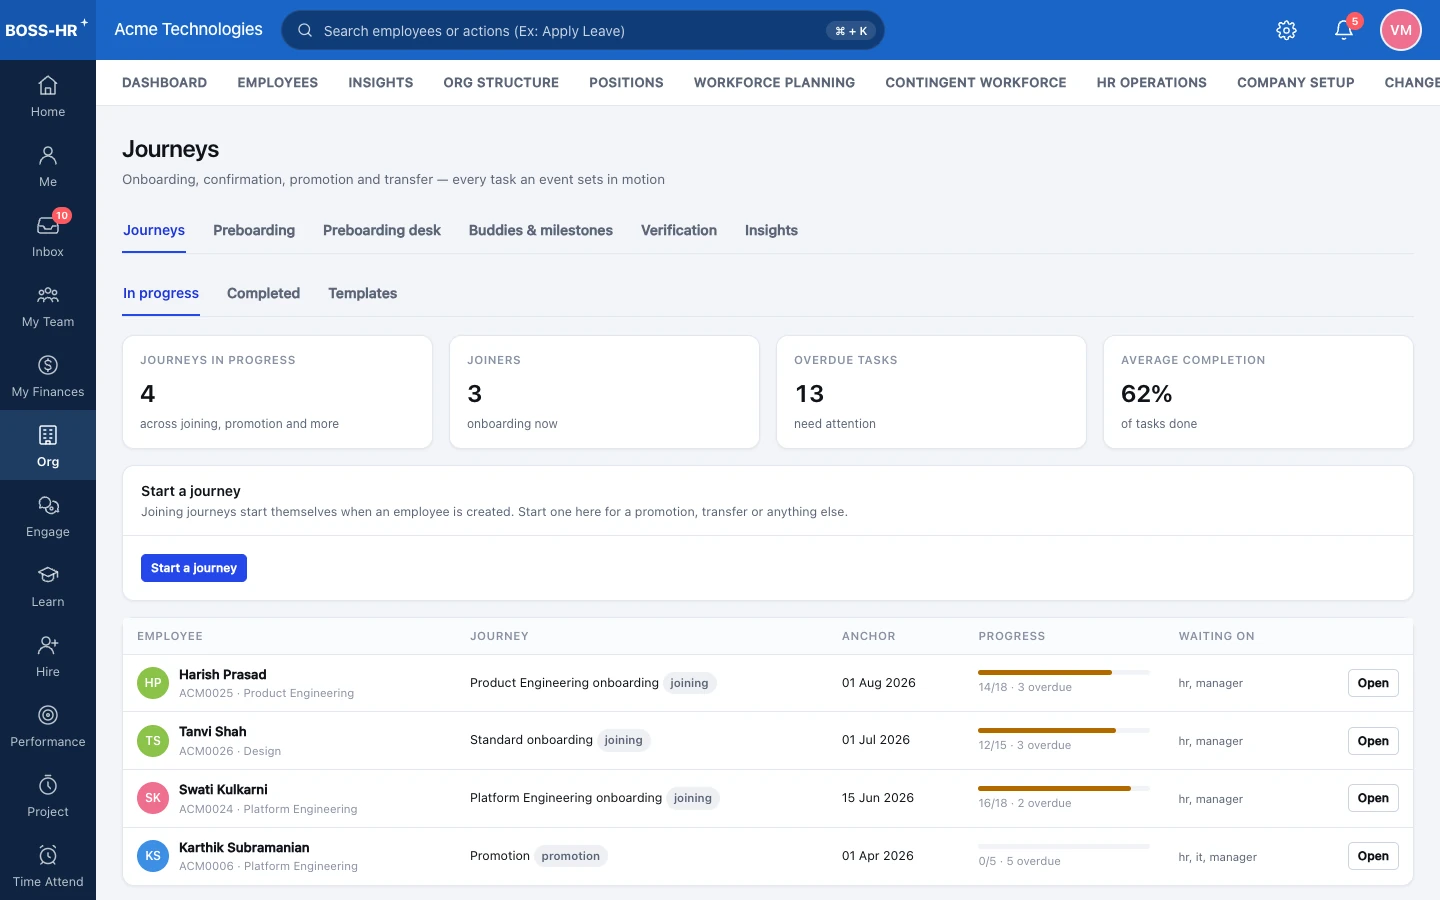Click the Average completion card
The height and width of the screenshot is (900, 1440).
tap(1258, 392)
